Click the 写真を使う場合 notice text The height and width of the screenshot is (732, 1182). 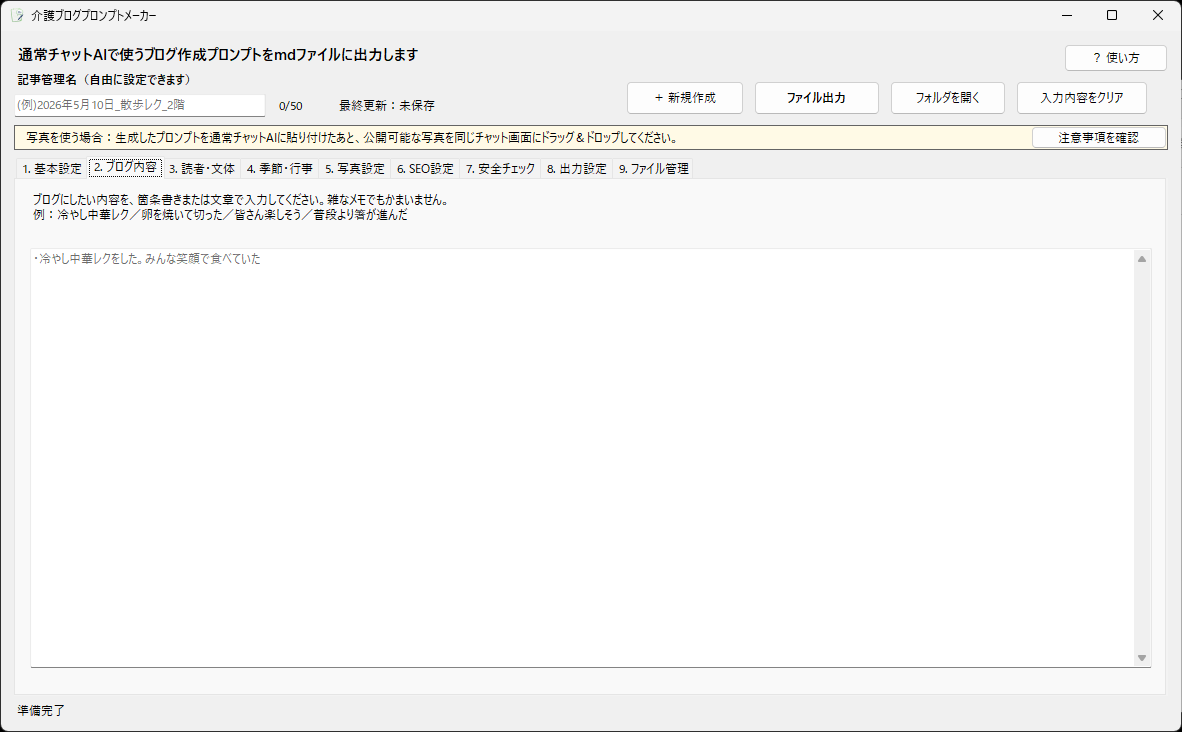(351, 138)
